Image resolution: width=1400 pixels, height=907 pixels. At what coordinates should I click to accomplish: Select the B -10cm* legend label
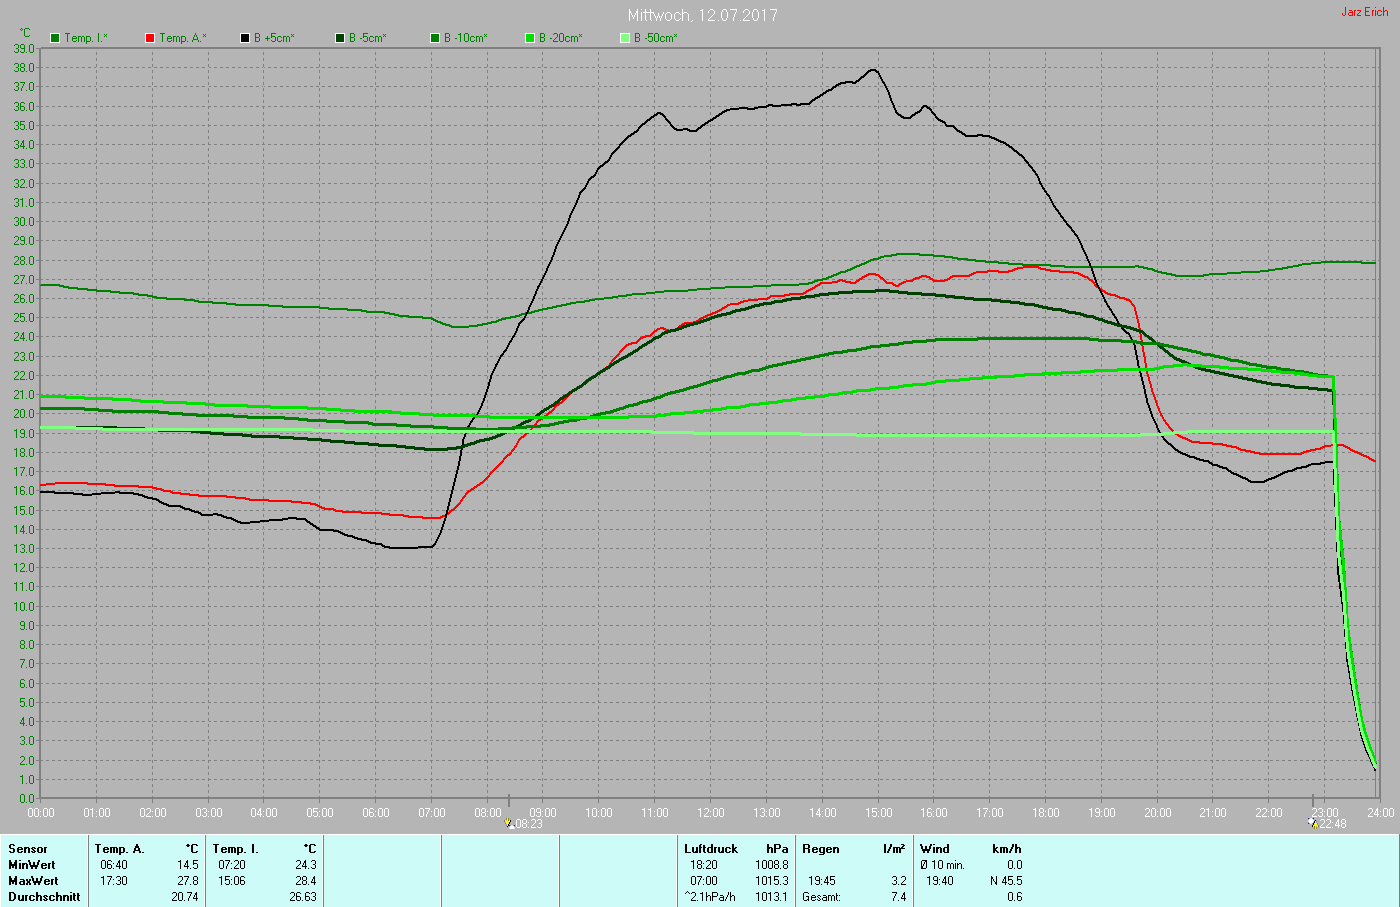tap(466, 38)
